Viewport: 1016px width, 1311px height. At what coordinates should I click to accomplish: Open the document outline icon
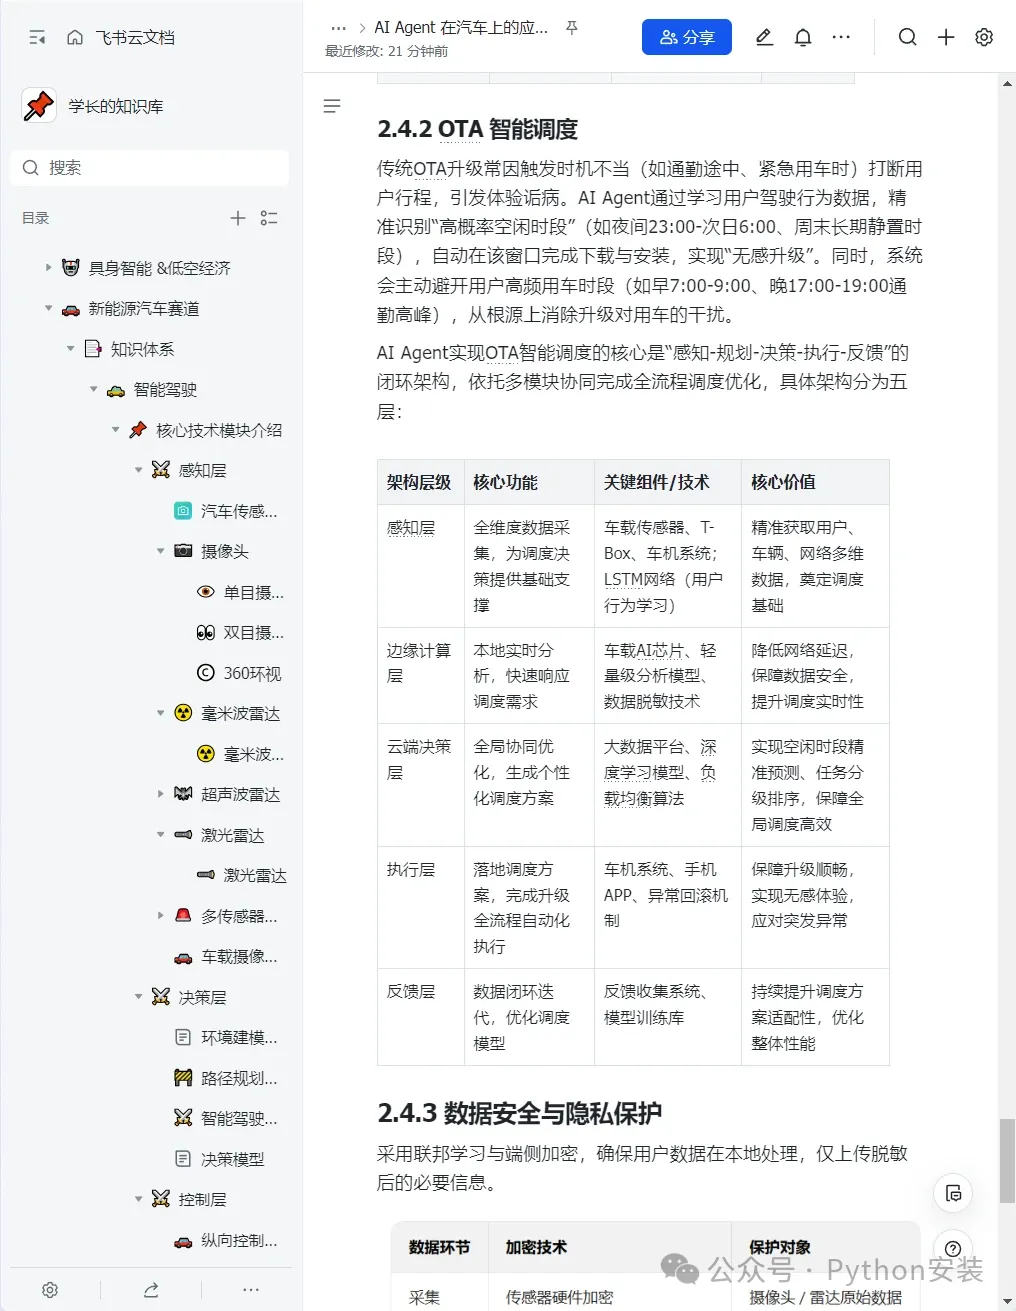tap(332, 106)
